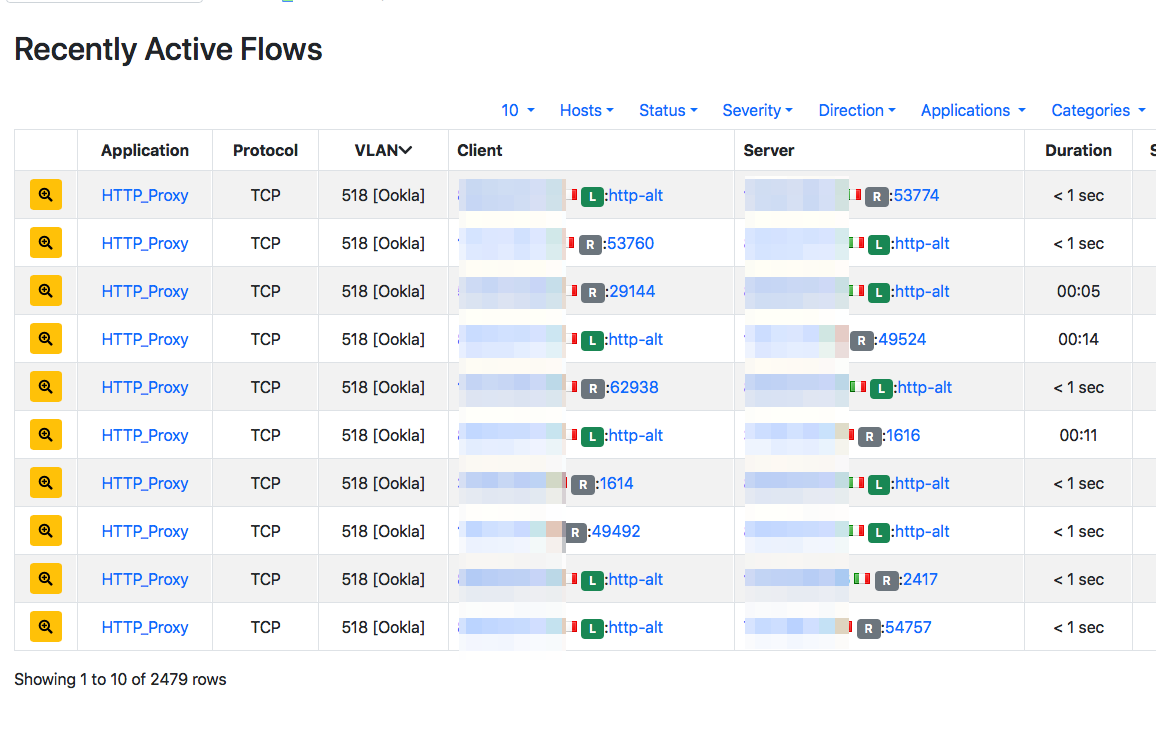This screenshot has width=1156, height=732.
Task: Click http-alt server link in 53760 row
Action: coord(922,243)
